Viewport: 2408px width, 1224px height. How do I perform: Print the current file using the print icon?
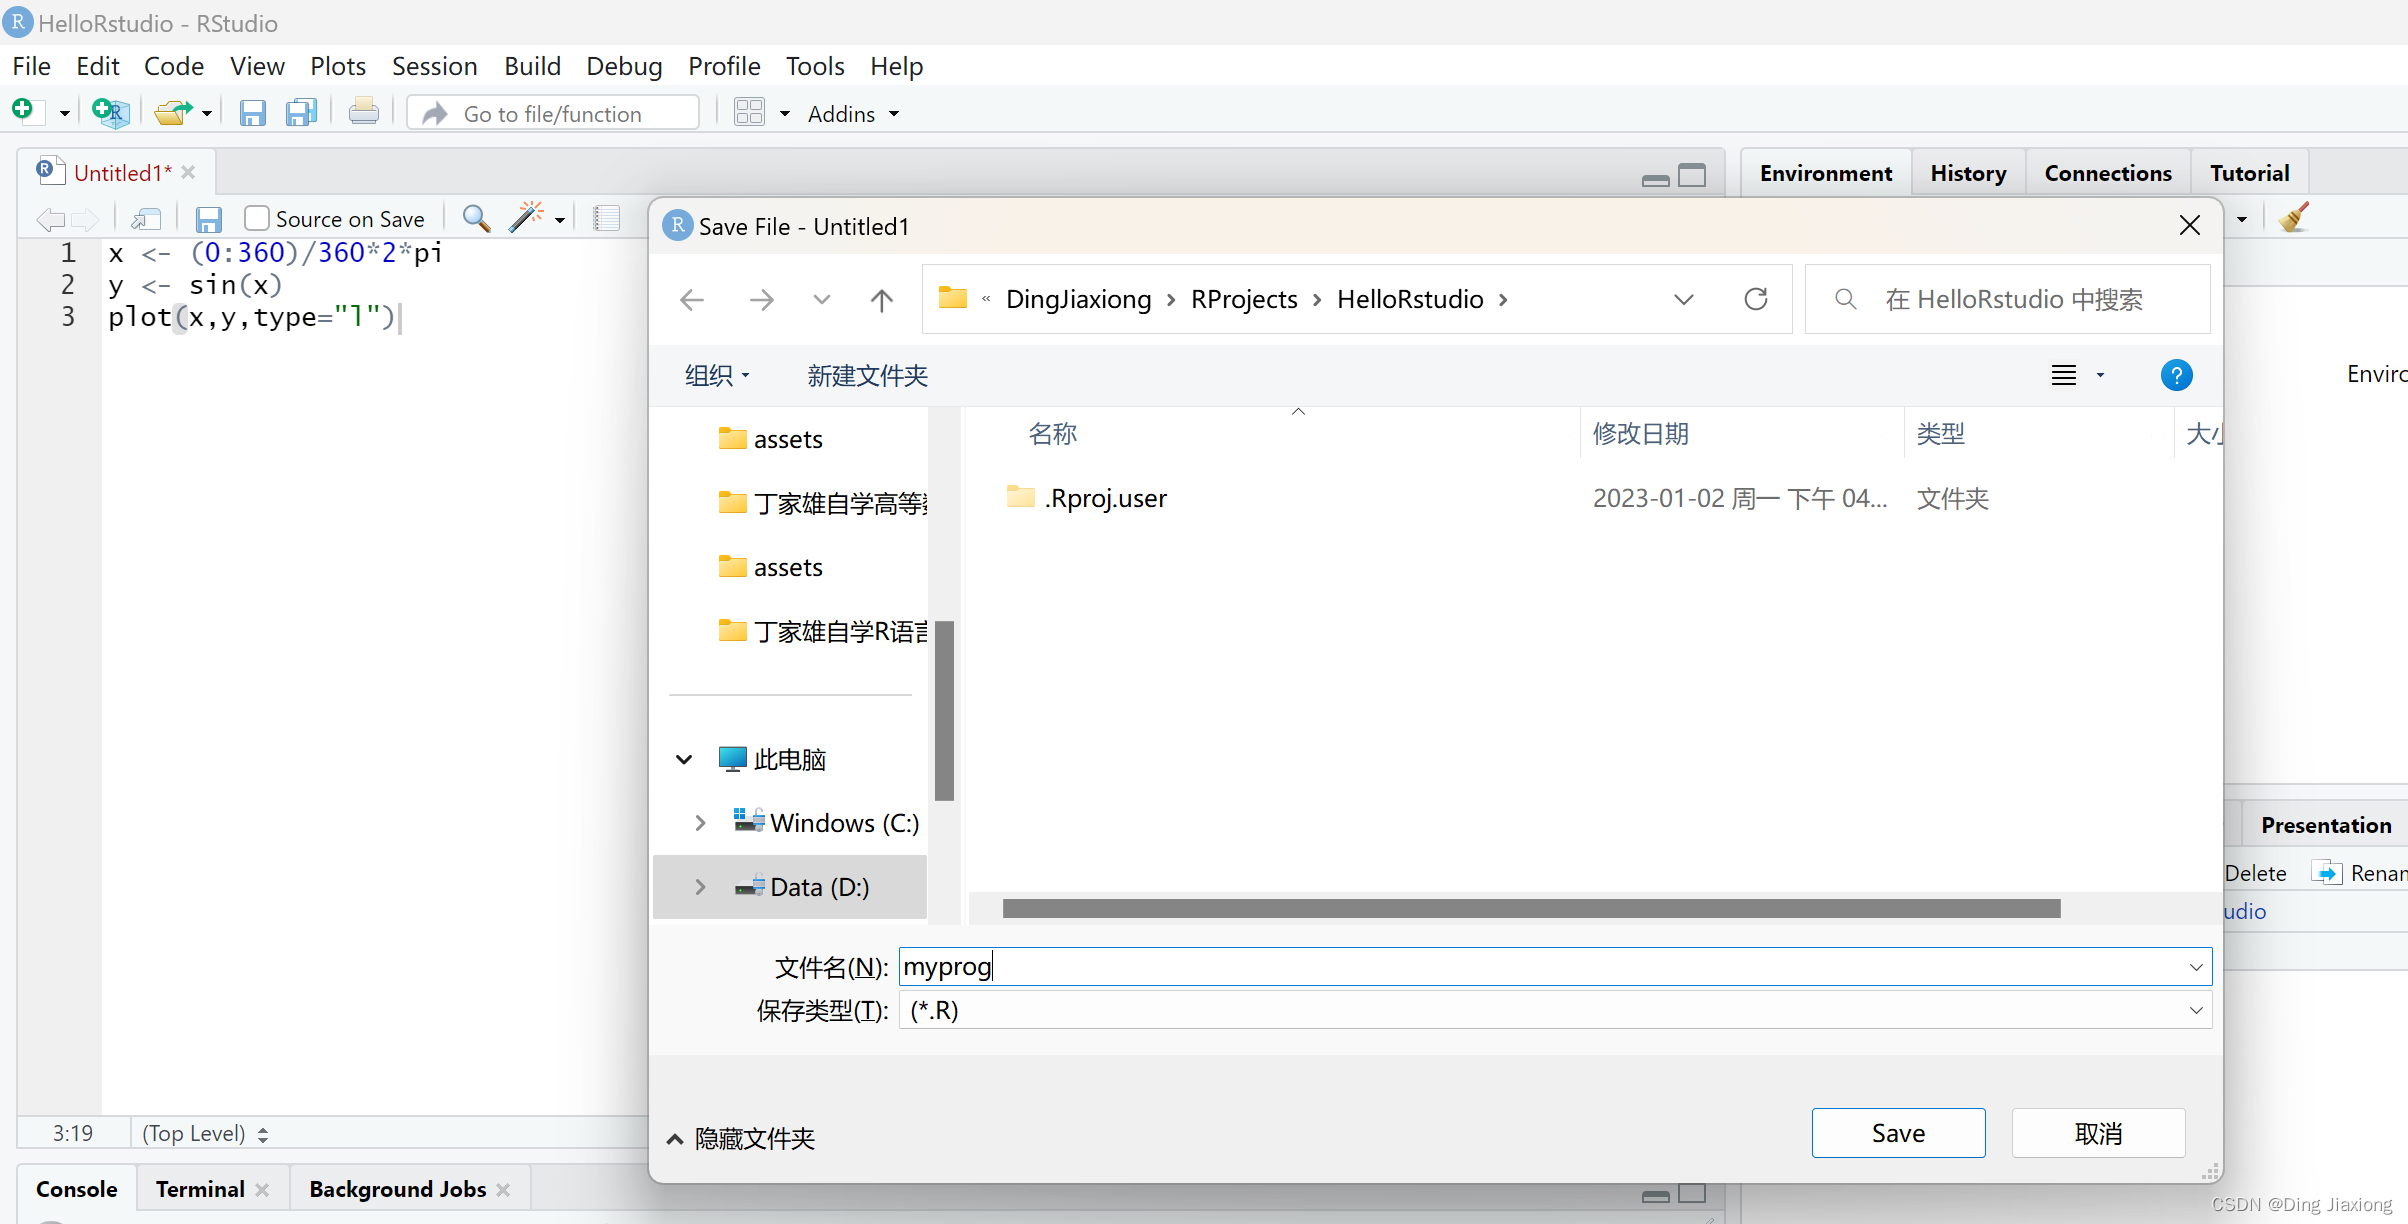[x=362, y=112]
